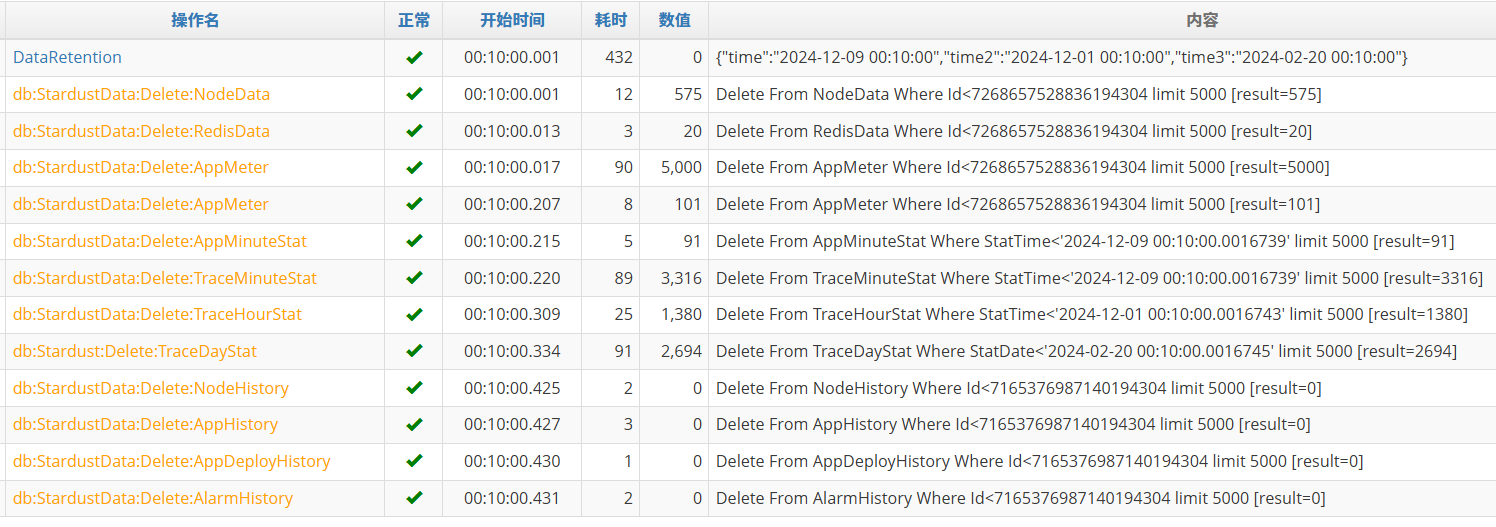The height and width of the screenshot is (527, 1496).
Task: Open the db:StardustData:Delete:NodeHistory link
Action: 150,388
